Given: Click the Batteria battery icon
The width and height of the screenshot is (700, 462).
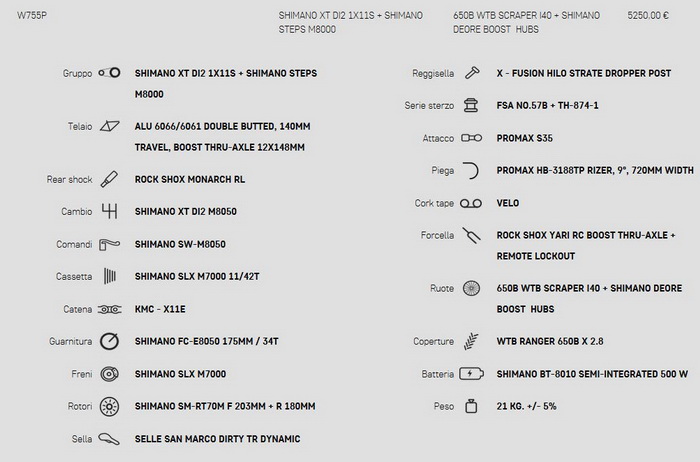Looking at the screenshot, I should click(471, 374).
